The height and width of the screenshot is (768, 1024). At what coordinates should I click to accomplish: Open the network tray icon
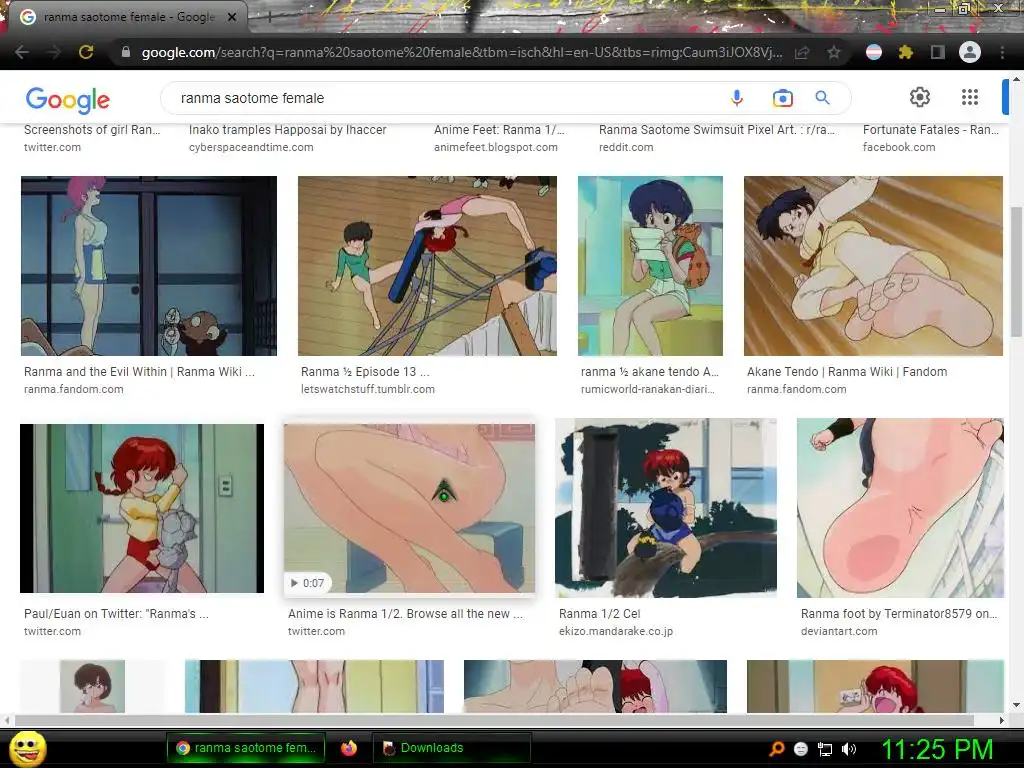(x=825, y=749)
